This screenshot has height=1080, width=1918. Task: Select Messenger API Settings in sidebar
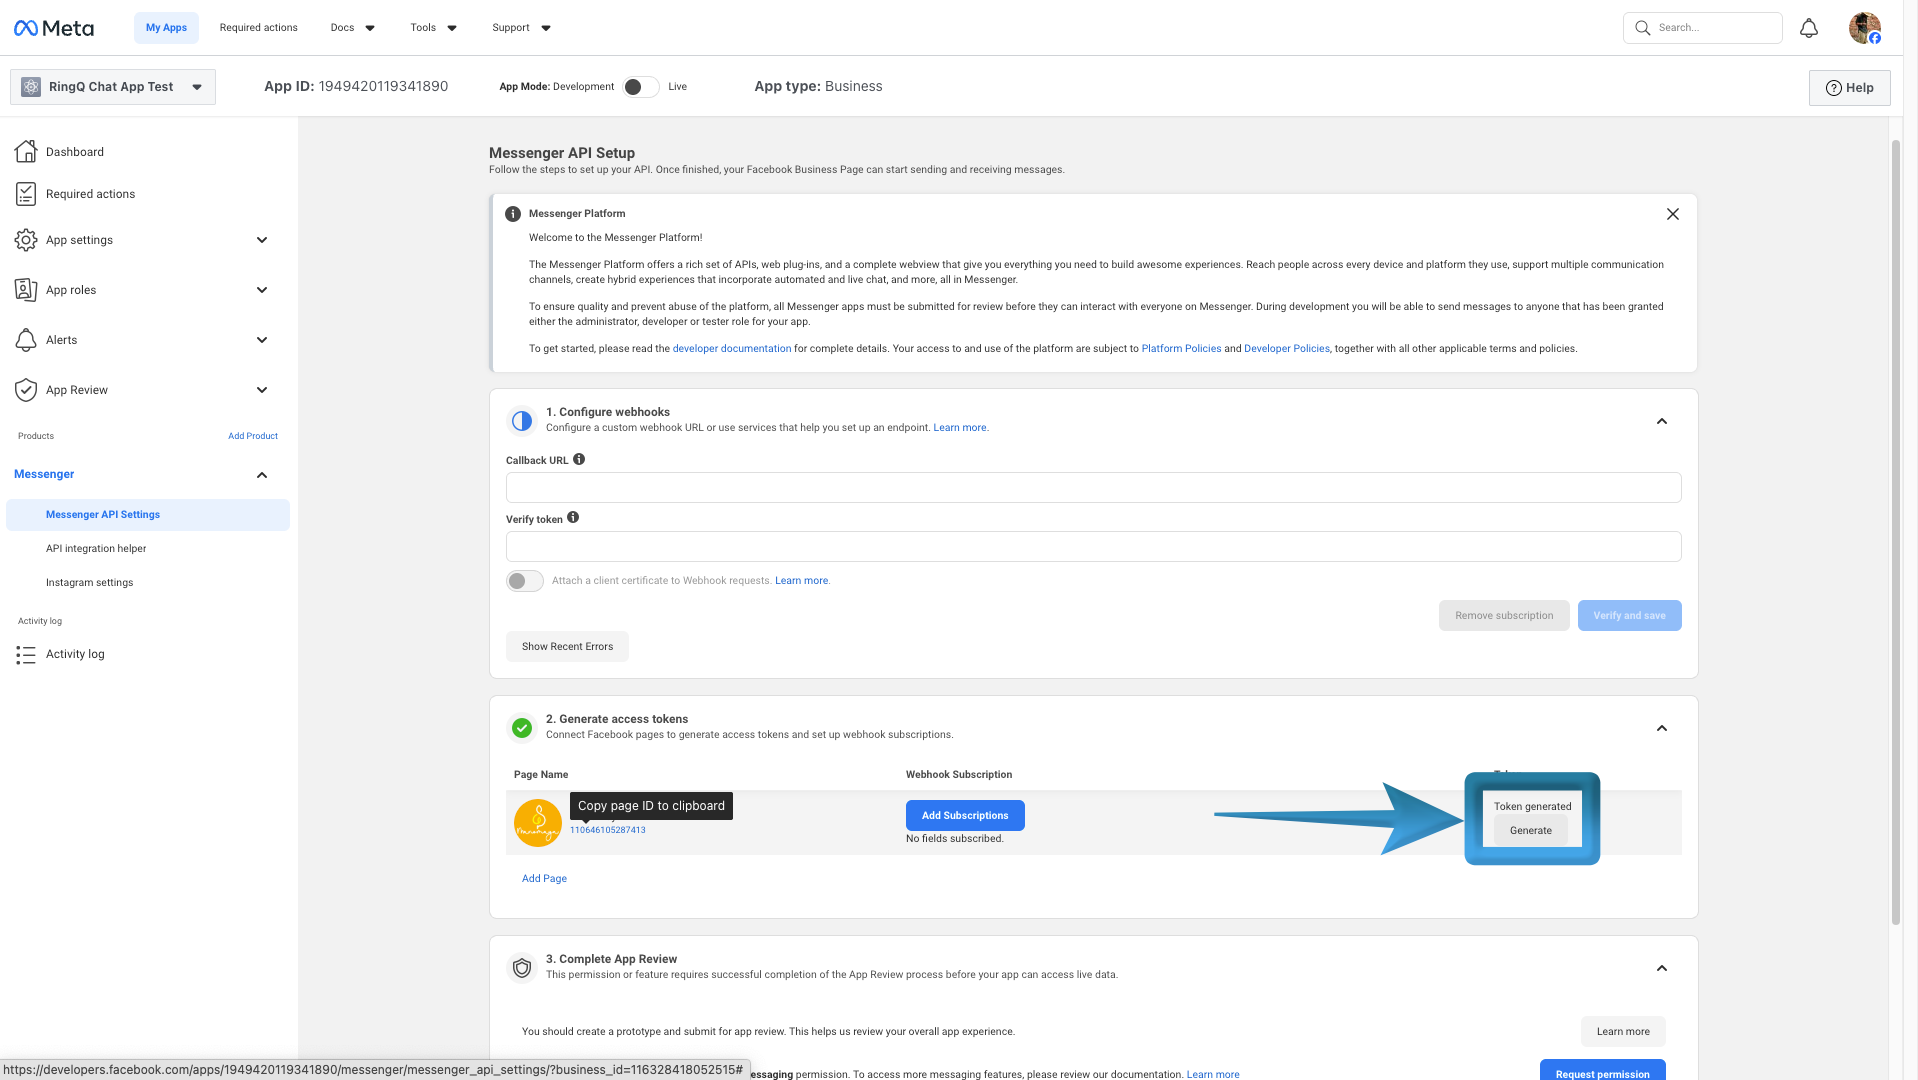point(148,515)
